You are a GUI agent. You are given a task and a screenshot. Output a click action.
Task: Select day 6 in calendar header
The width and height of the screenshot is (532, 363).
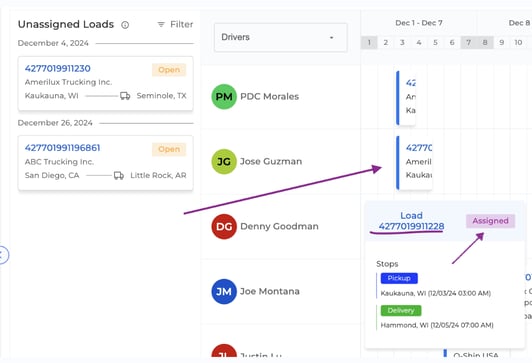452,43
